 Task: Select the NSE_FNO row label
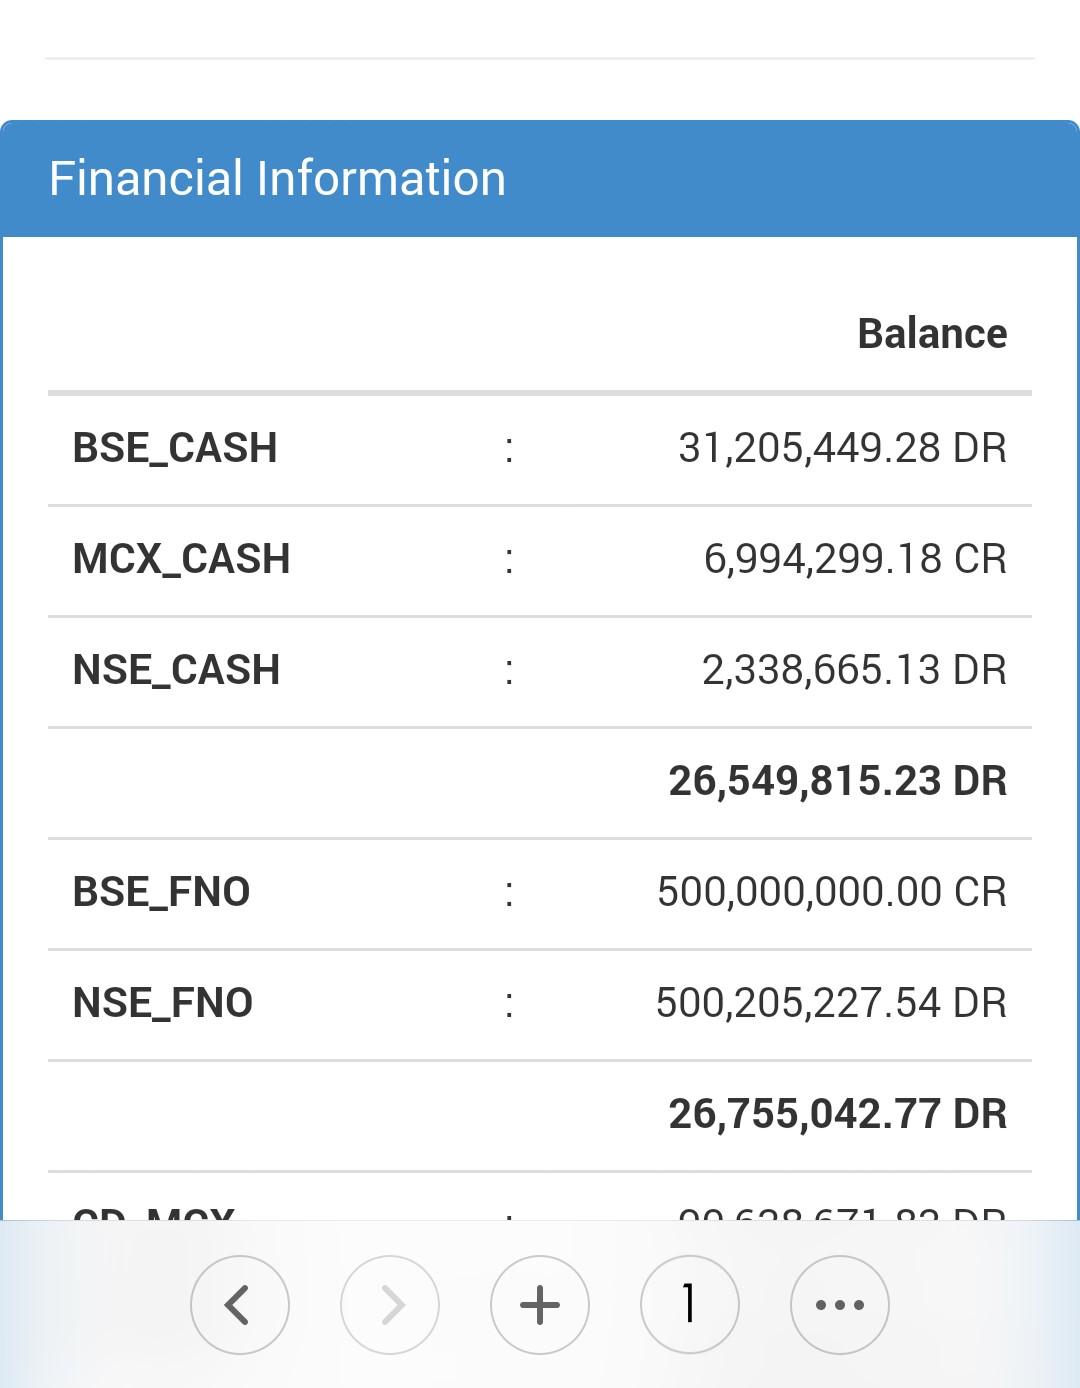coord(163,1003)
